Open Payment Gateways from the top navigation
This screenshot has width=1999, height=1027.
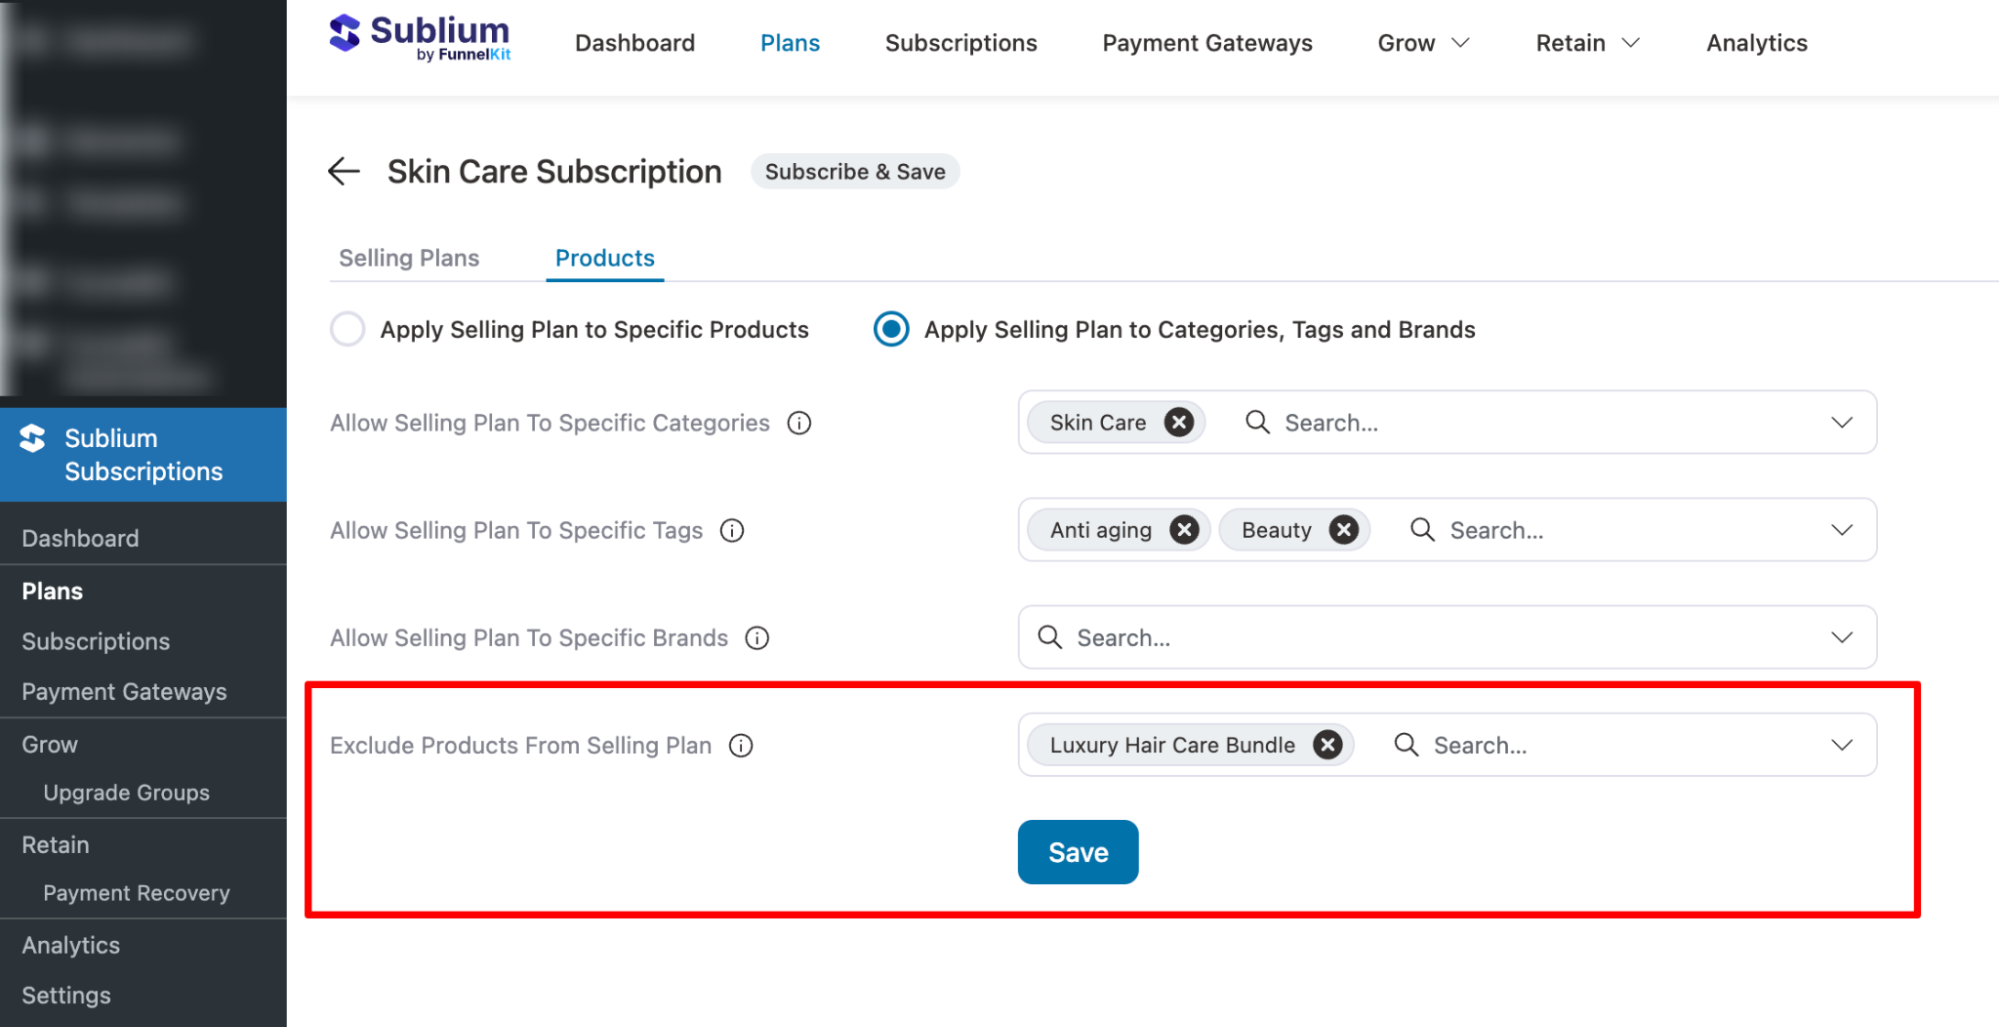point(1207,43)
